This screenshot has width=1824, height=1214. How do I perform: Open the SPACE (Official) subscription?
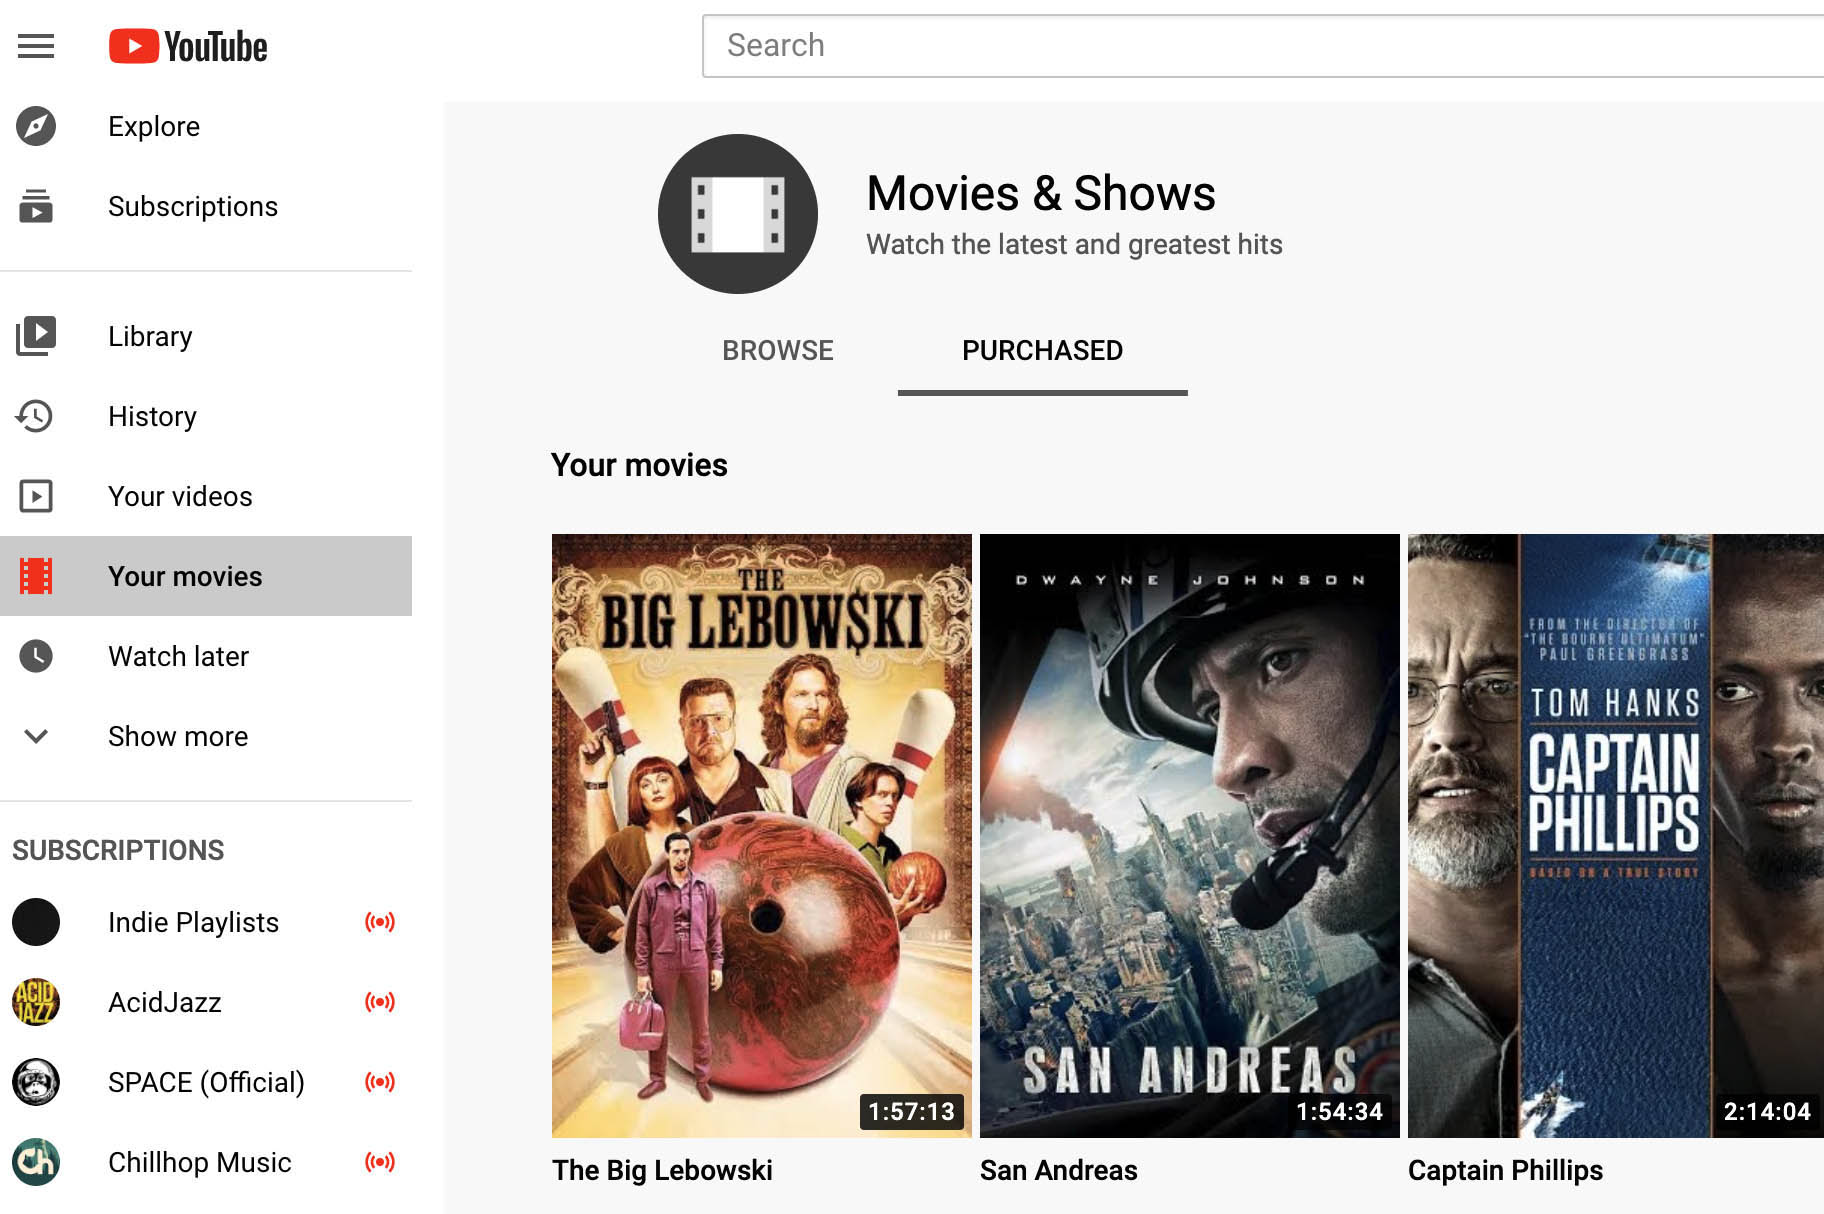click(x=206, y=1082)
